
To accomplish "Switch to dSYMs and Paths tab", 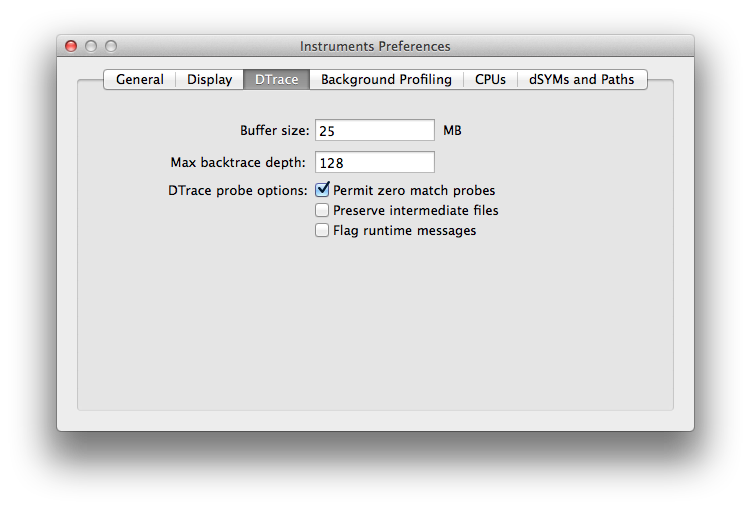I will click(581, 79).
